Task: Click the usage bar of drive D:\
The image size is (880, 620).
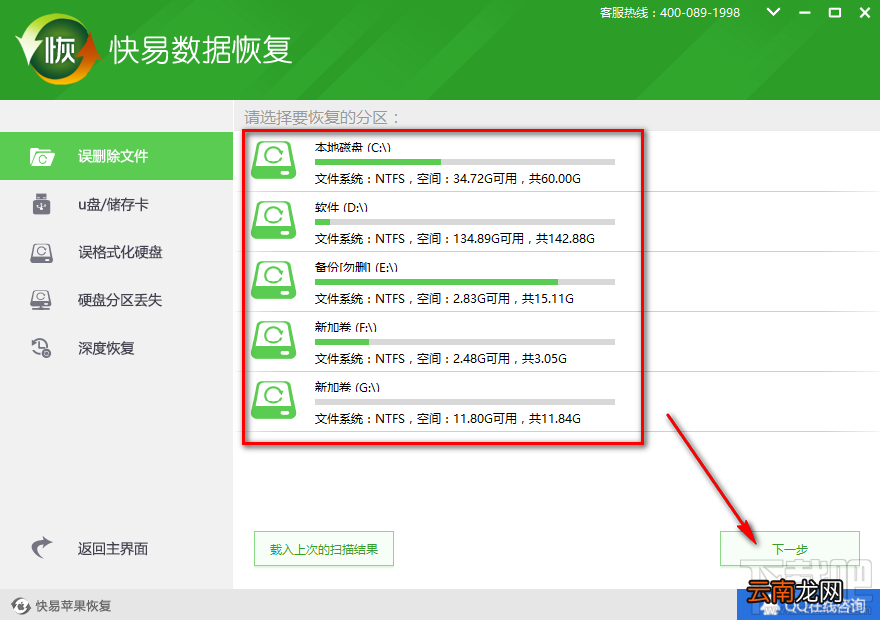Action: pos(465,222)
